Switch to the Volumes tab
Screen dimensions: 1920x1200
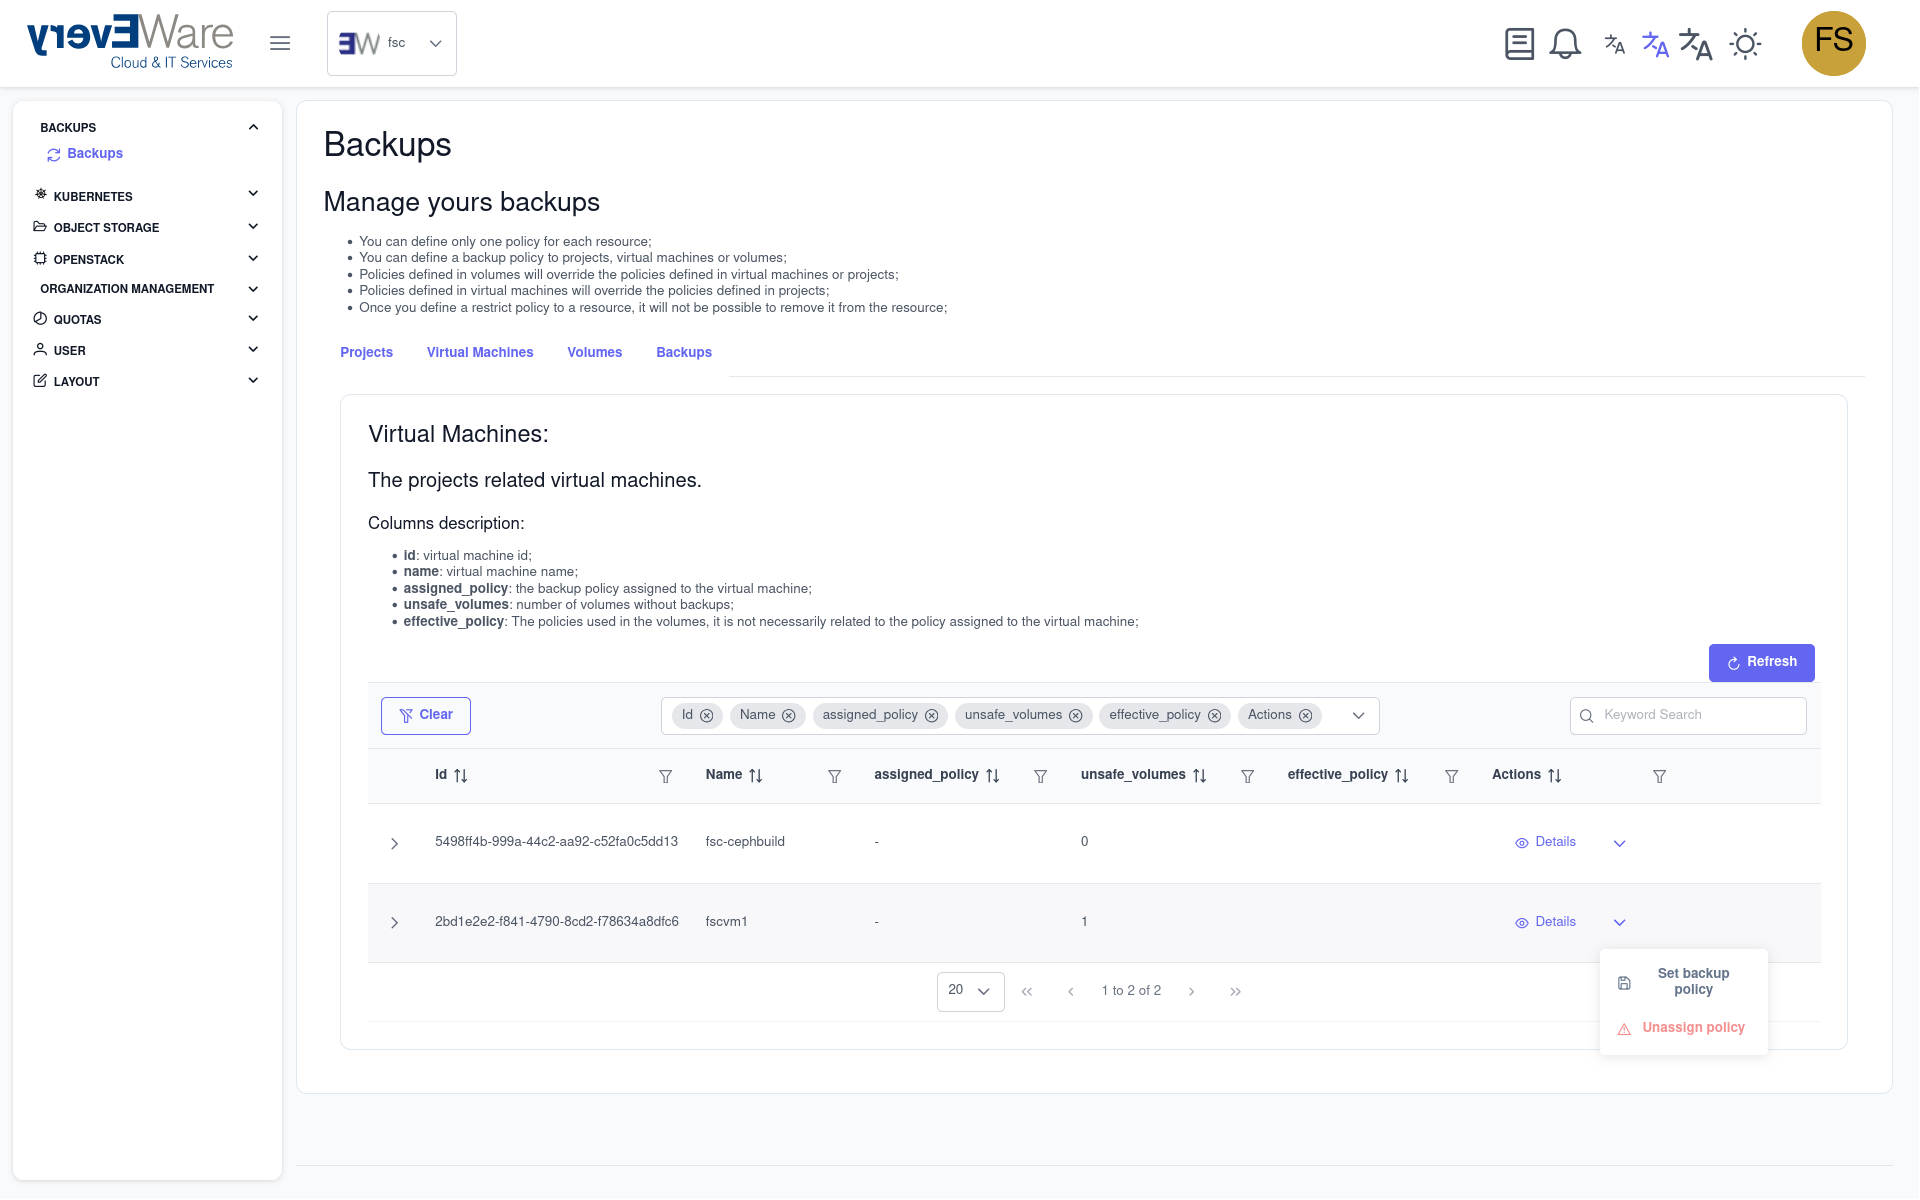click(x=594, y=352)
